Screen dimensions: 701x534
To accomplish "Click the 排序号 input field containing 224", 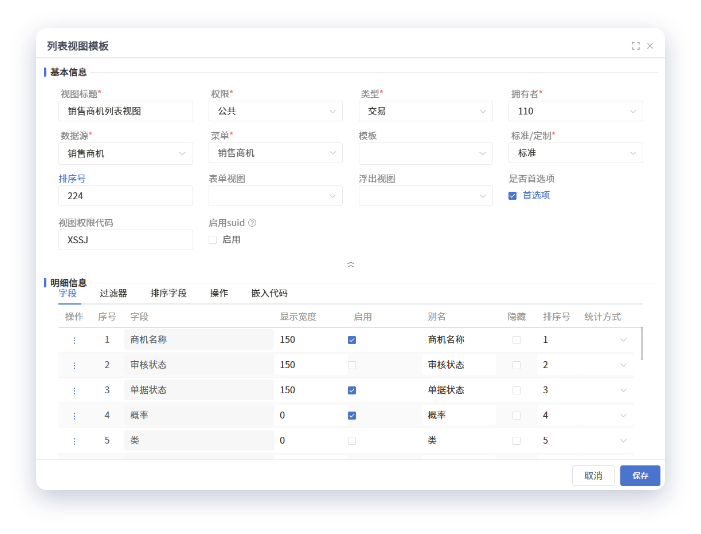I will pyautogui.click(x=126, y=196).
